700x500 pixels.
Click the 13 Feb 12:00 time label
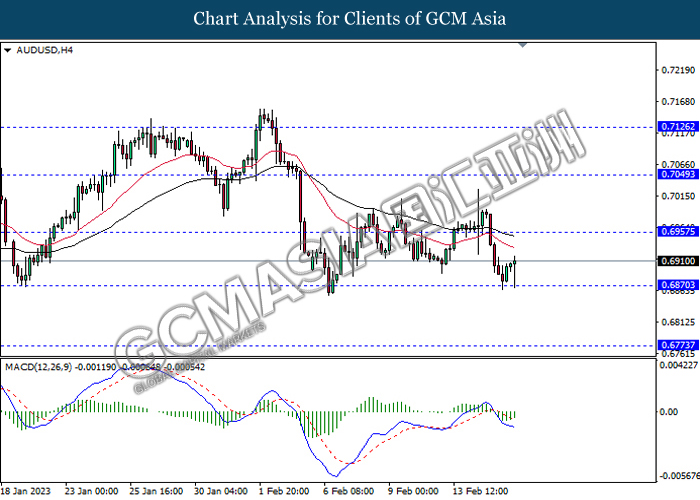(480, 491)
